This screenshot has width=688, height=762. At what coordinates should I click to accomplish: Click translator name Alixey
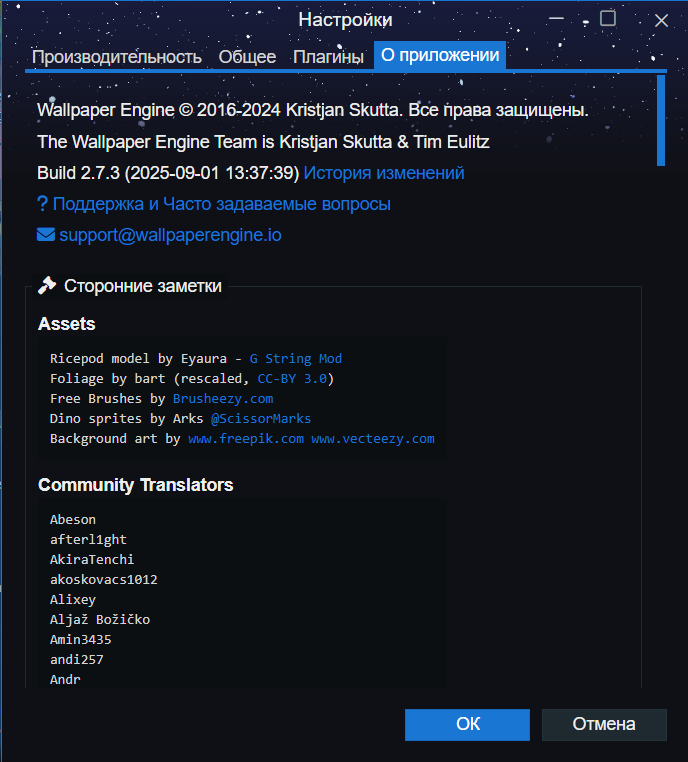pyautogui.click(x=73, y=600)
